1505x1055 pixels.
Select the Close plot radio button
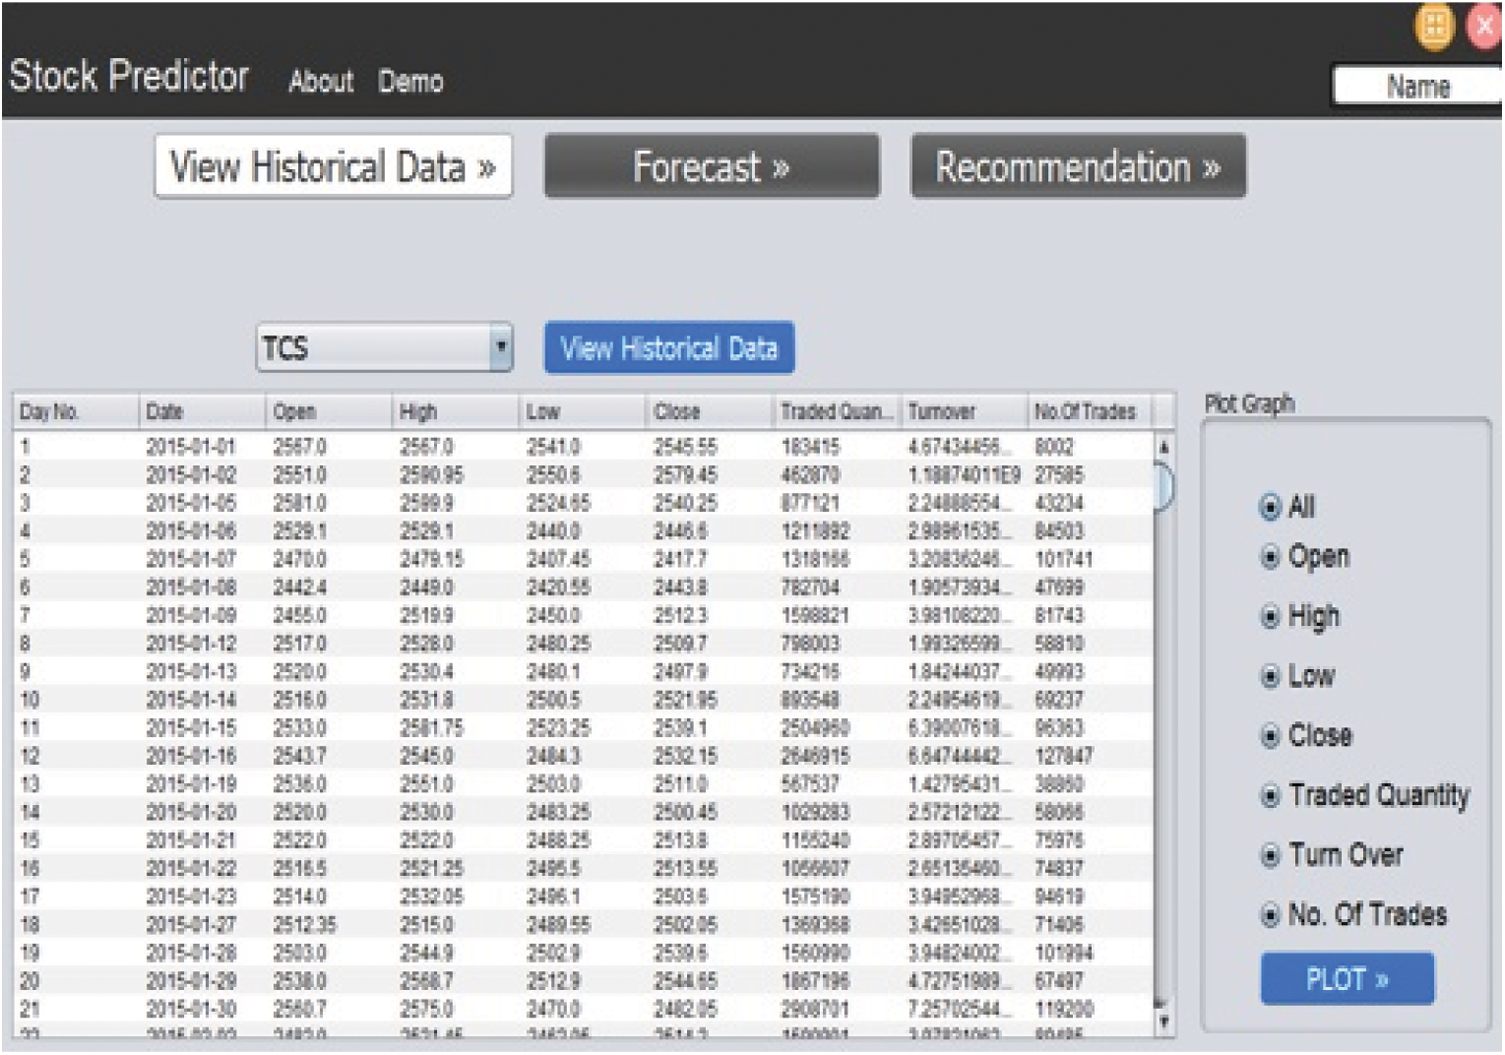[x=1270, y=737]
